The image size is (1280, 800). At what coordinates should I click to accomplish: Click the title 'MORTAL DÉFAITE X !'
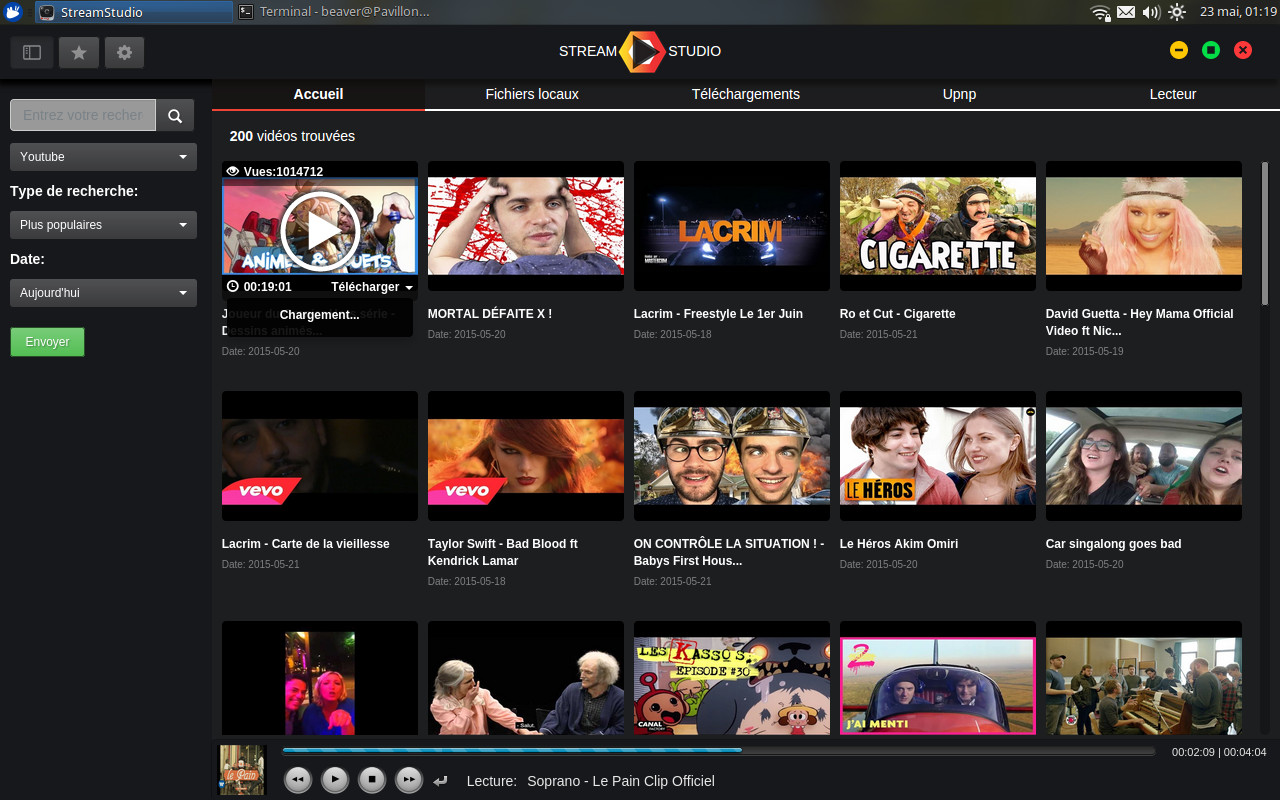(490, 314)
